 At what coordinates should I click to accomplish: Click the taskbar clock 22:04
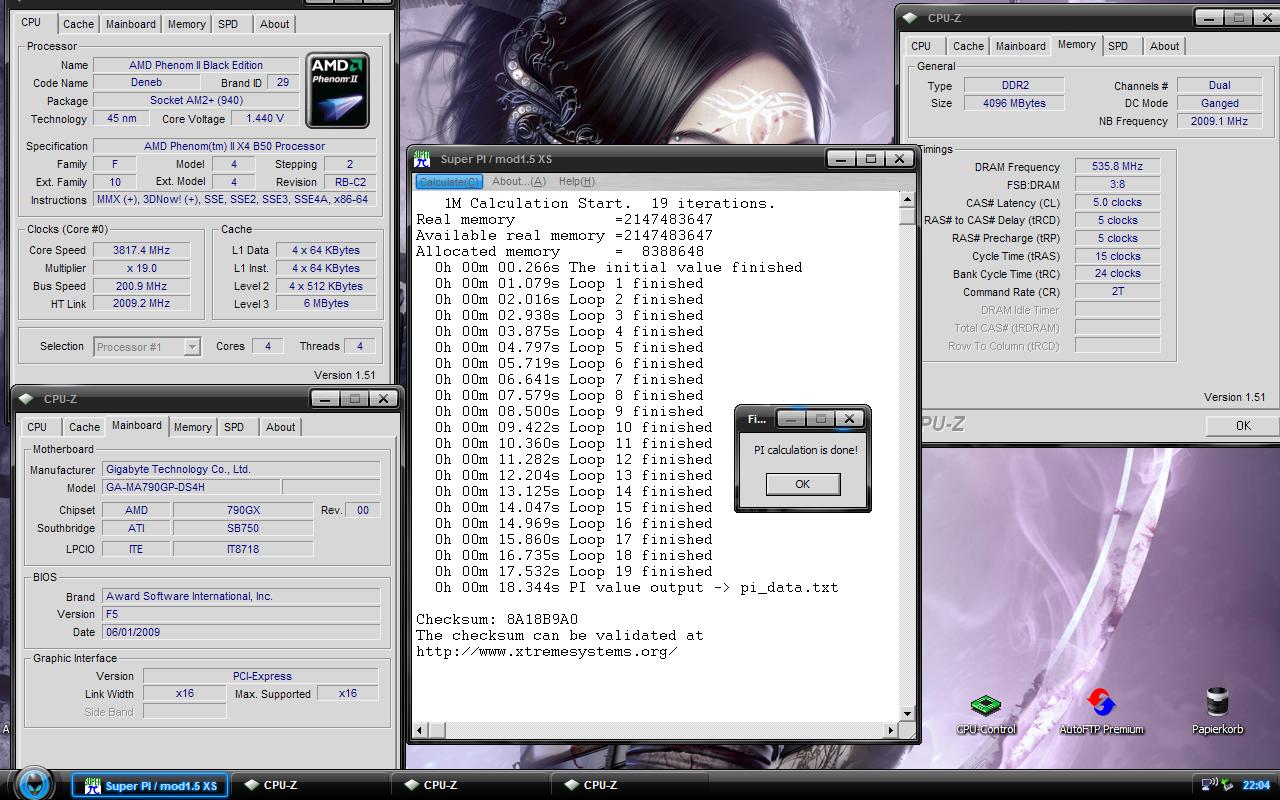(x=1256, y=785)
